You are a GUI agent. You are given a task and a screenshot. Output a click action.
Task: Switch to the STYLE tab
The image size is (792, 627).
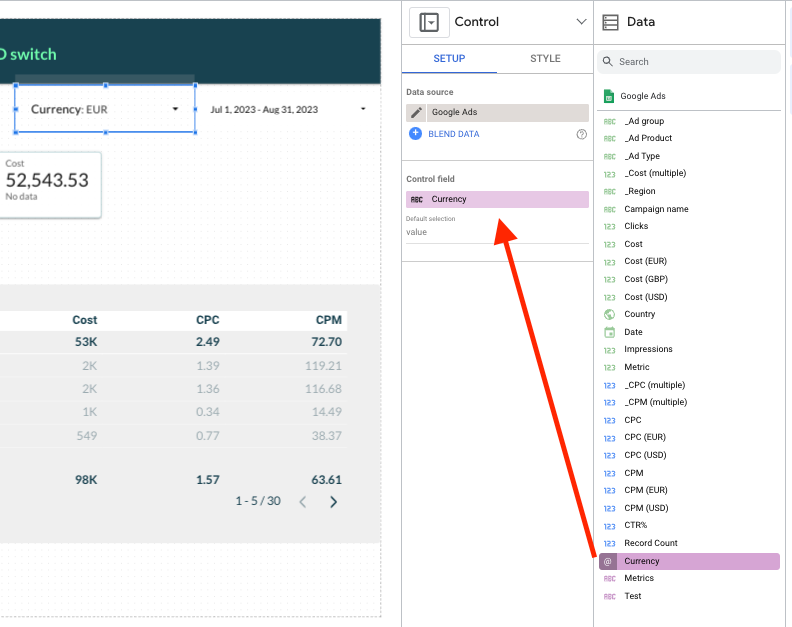point(545,59)
